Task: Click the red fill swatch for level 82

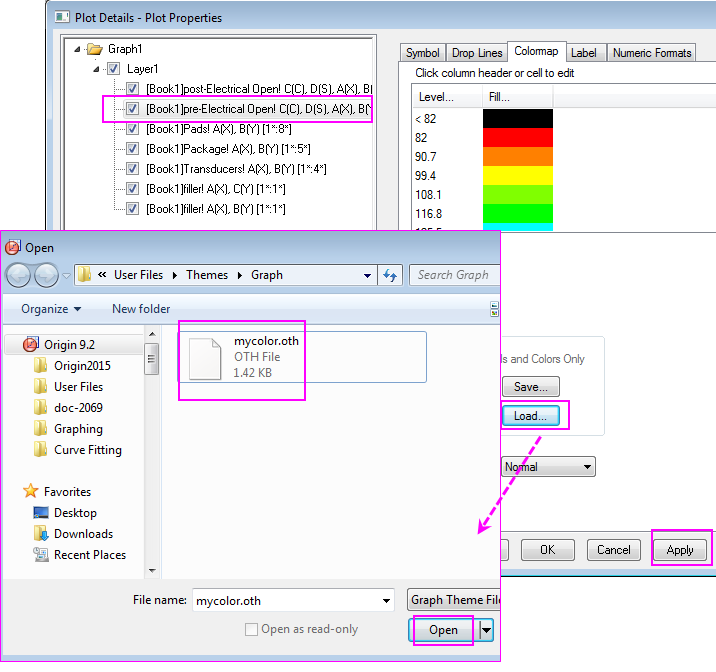Action: coord(517,138)
